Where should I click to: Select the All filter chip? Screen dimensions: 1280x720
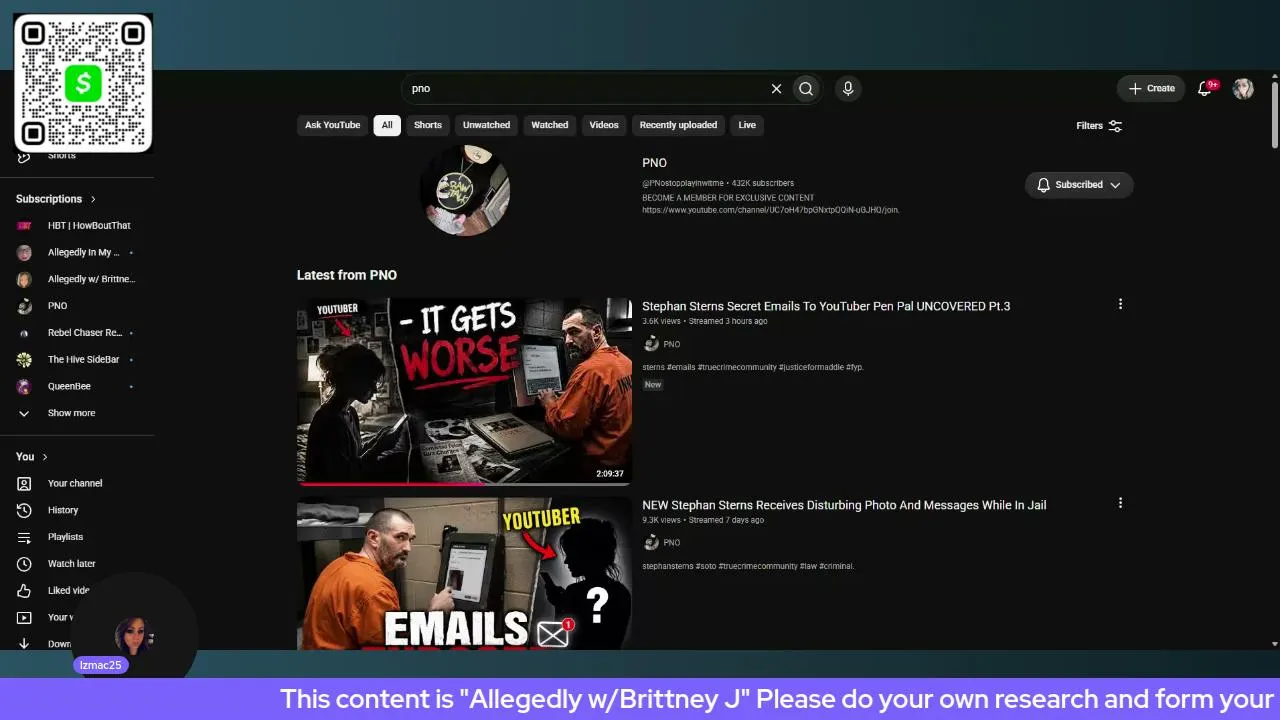click(x=387, y=125)
